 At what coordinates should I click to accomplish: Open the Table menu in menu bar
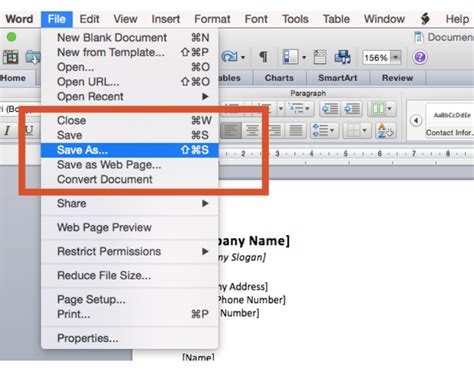click(x=336, y=19)
